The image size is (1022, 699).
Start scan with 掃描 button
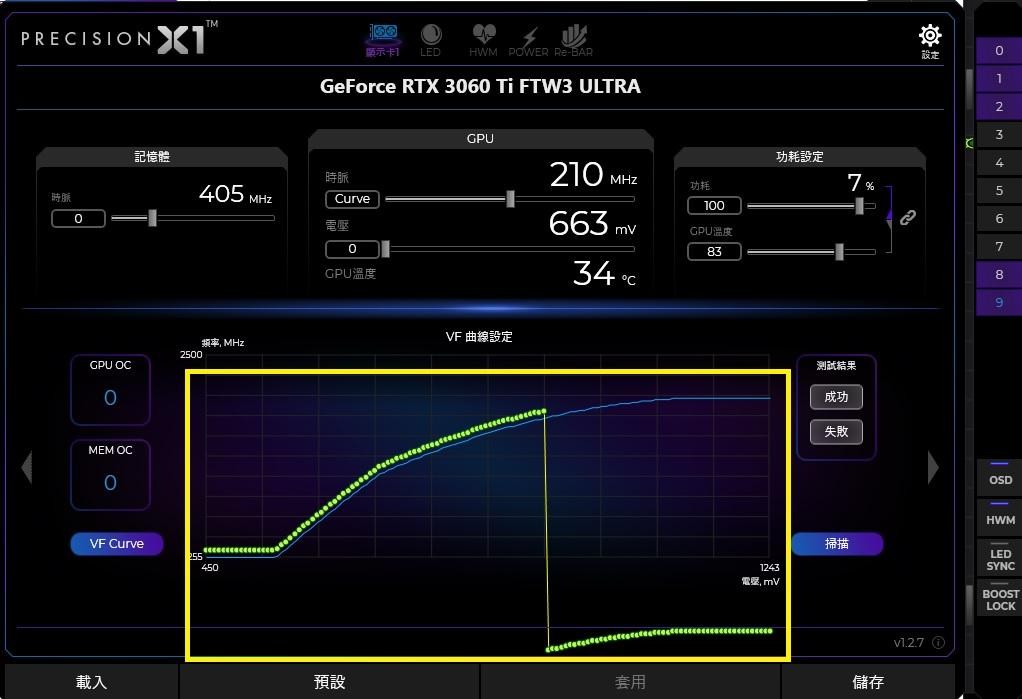coord(838,544)
